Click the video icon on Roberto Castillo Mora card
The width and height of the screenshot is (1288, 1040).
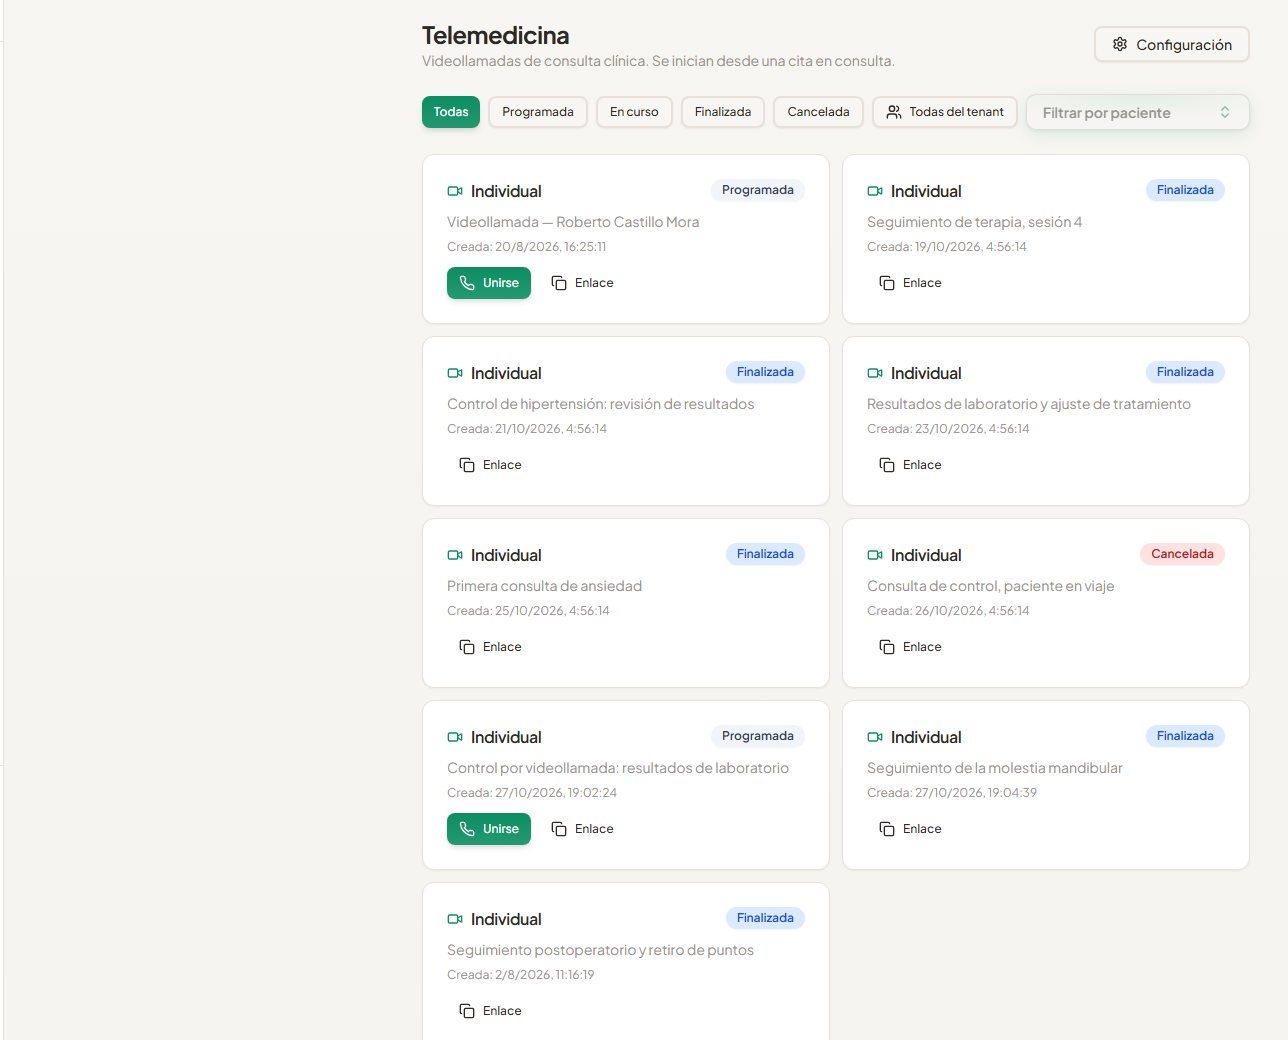[455, 191]
